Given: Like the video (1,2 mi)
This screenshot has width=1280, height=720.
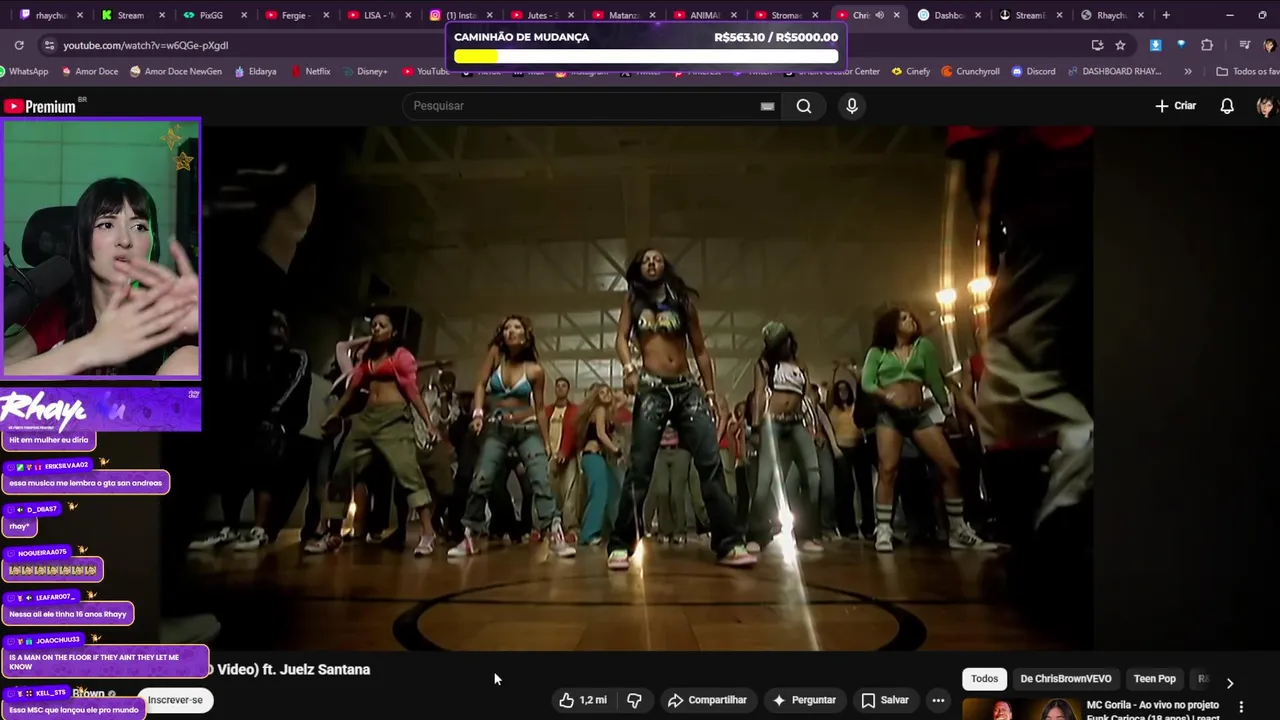Looking at the screenshot, I should 583,700.
